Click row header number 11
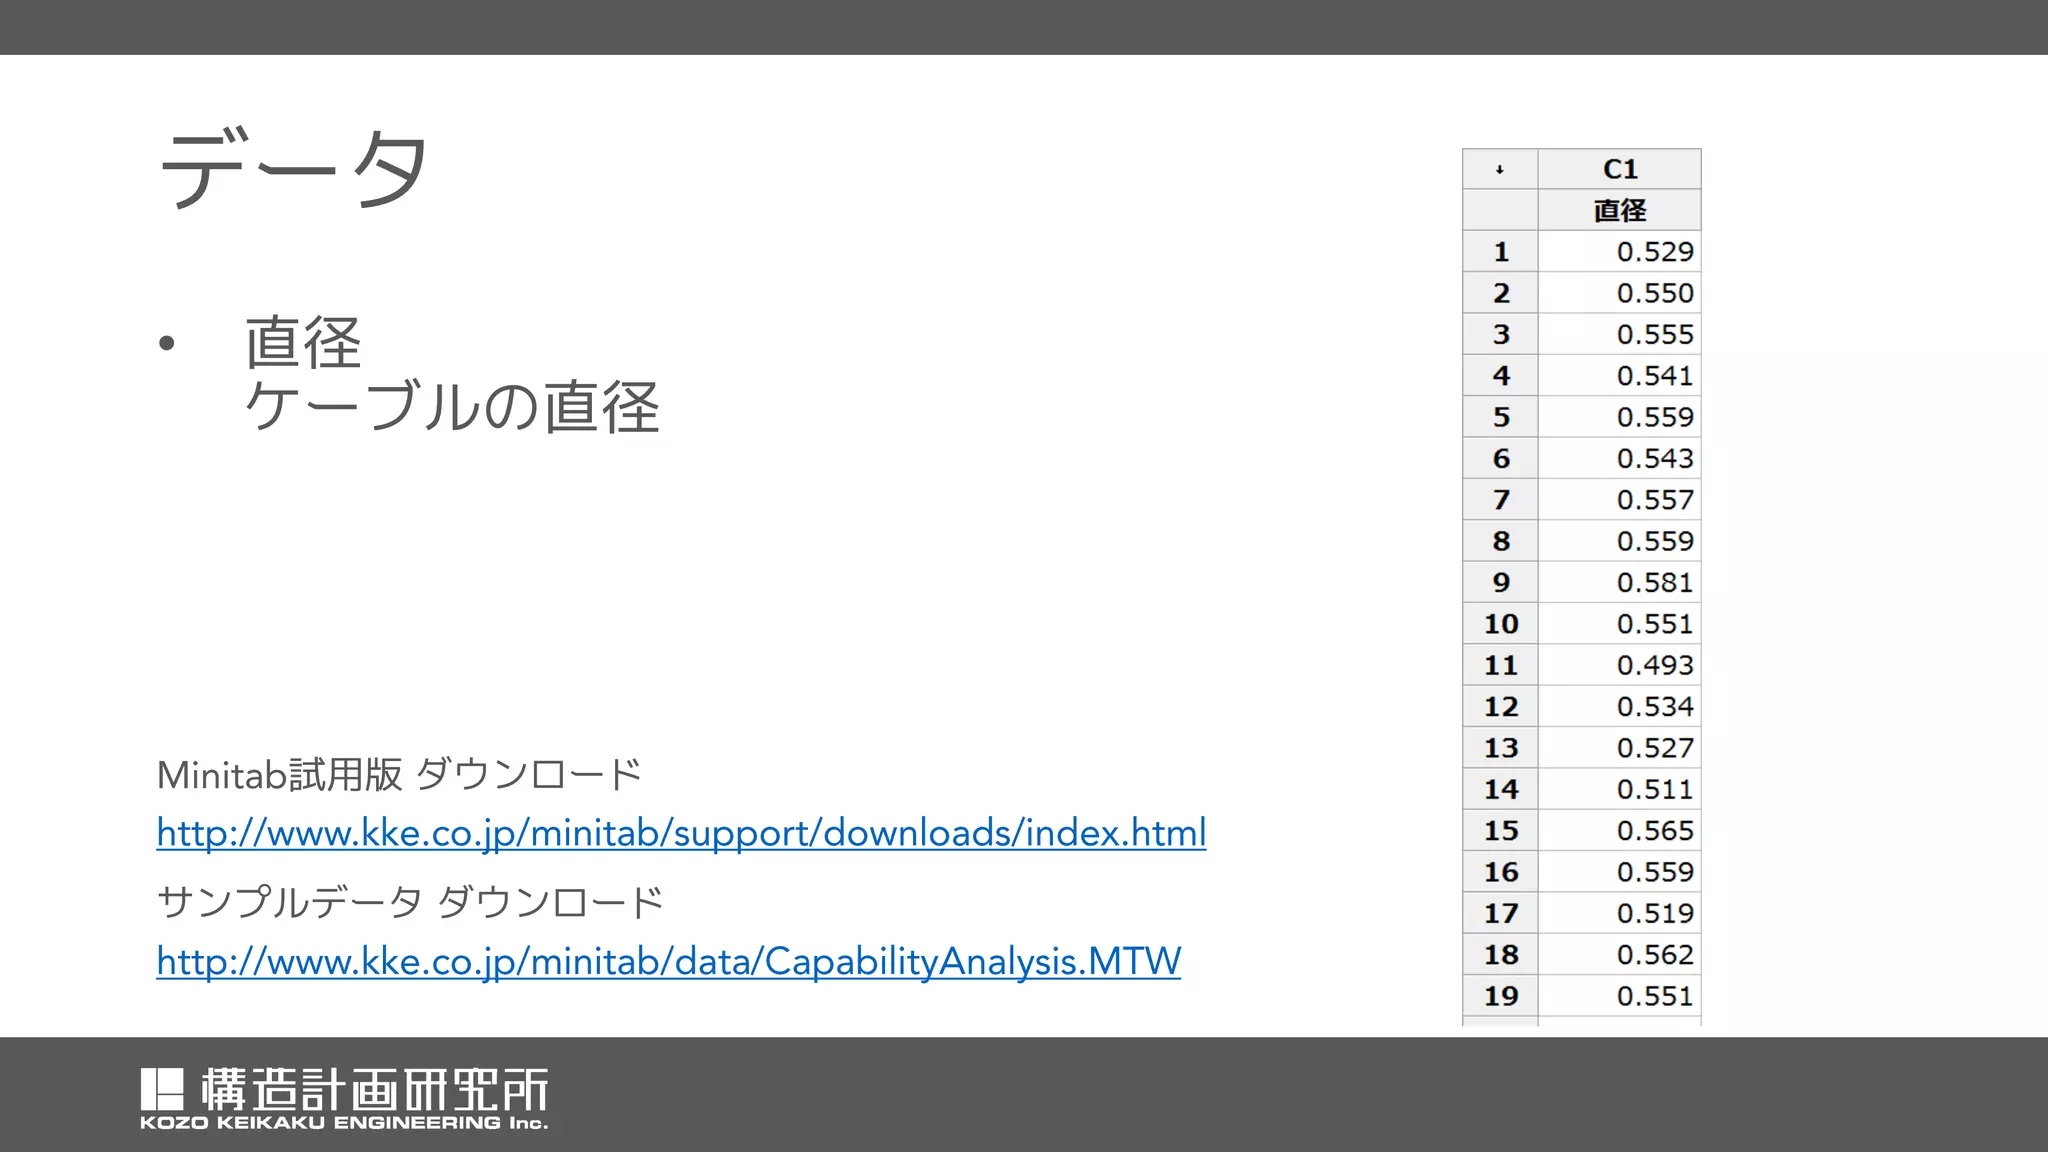2048x1152 pixels. pyautogui.click(x=1500, y=665)
